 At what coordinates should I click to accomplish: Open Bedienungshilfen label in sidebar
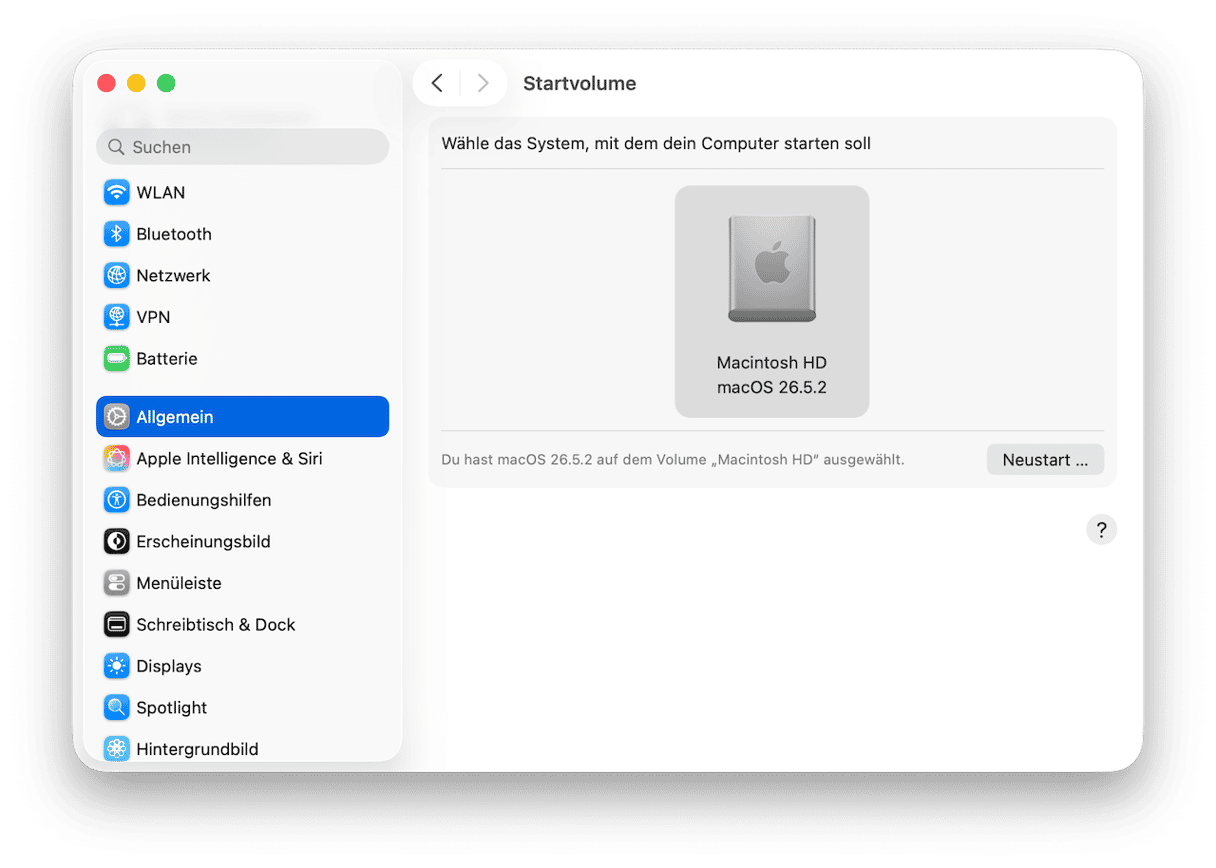pyautogui.click(x=204, y=500)
